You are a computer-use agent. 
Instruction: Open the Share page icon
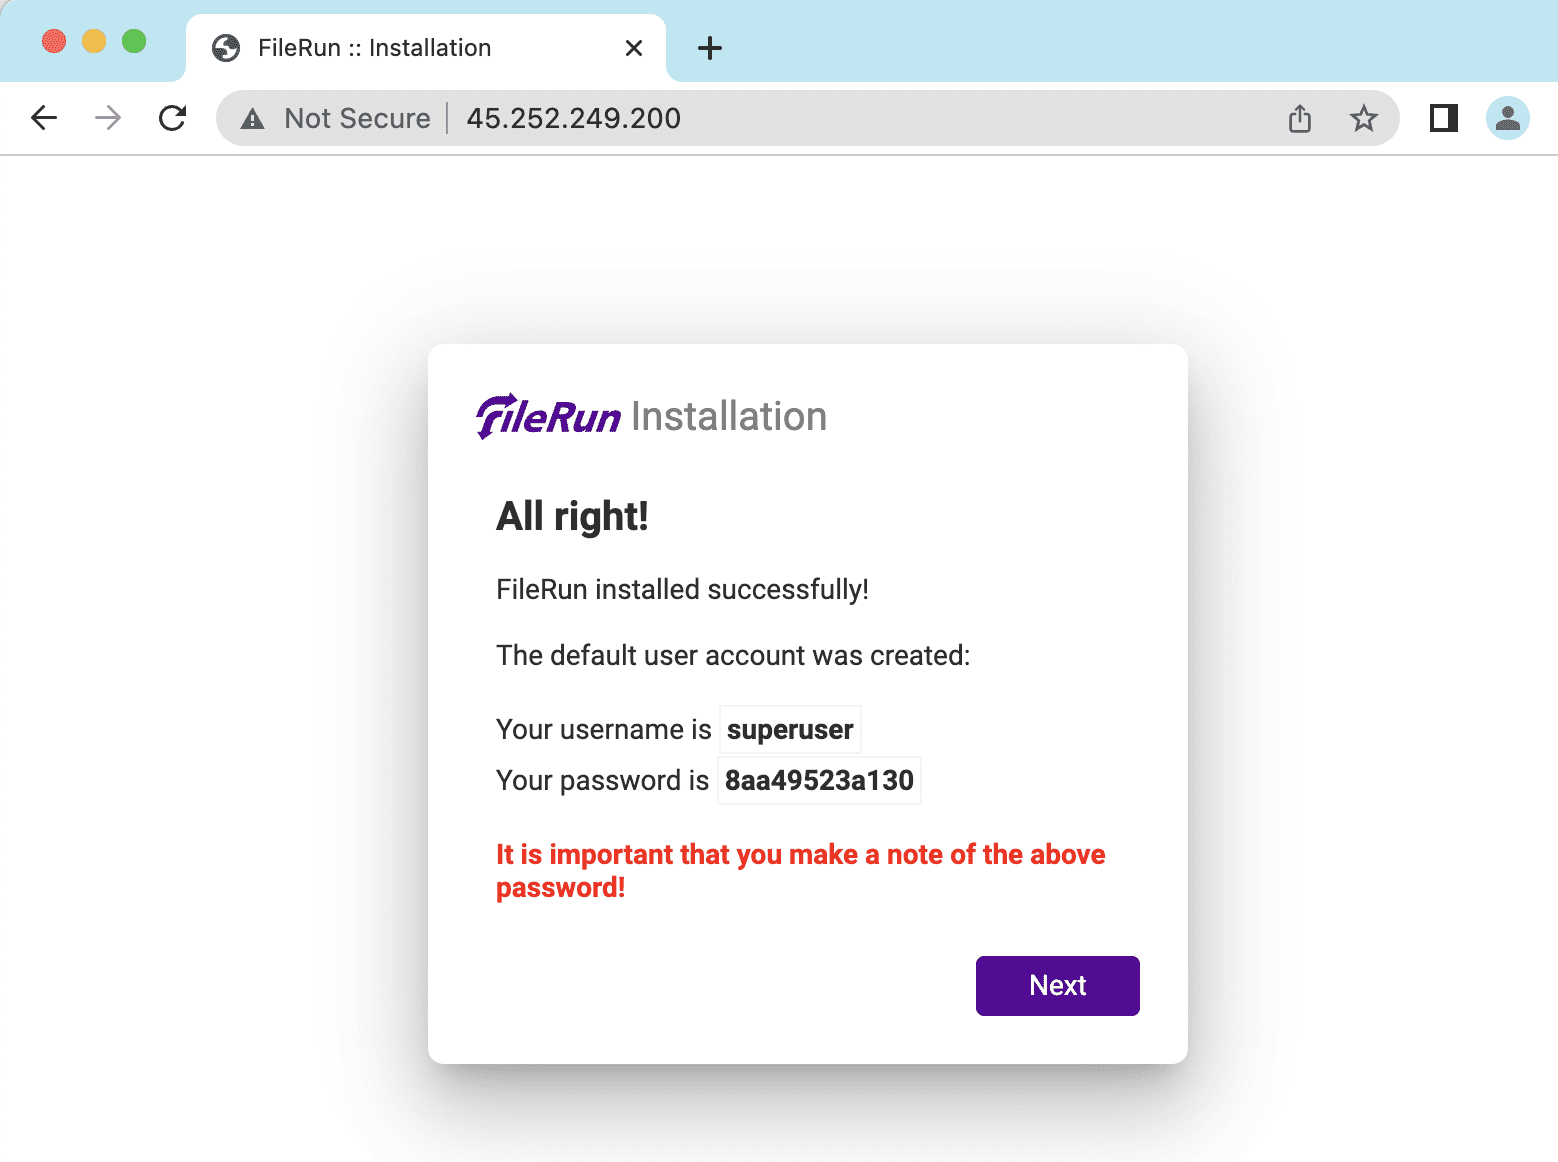point(1300,119)
